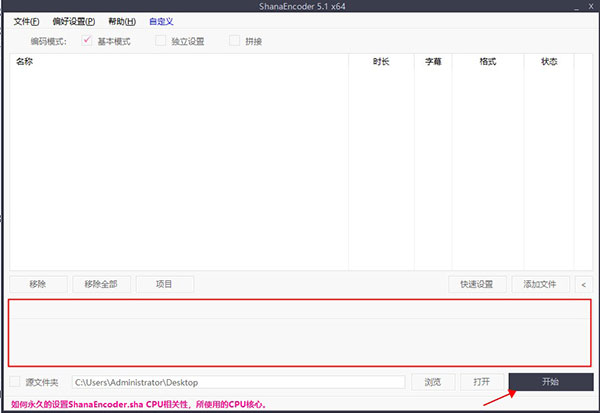Select the 字幕 column header
600x413 pixels.
[433, 62]
